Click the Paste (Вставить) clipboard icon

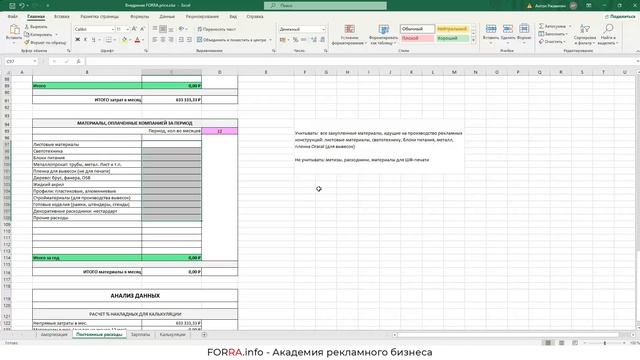point(14,30)
